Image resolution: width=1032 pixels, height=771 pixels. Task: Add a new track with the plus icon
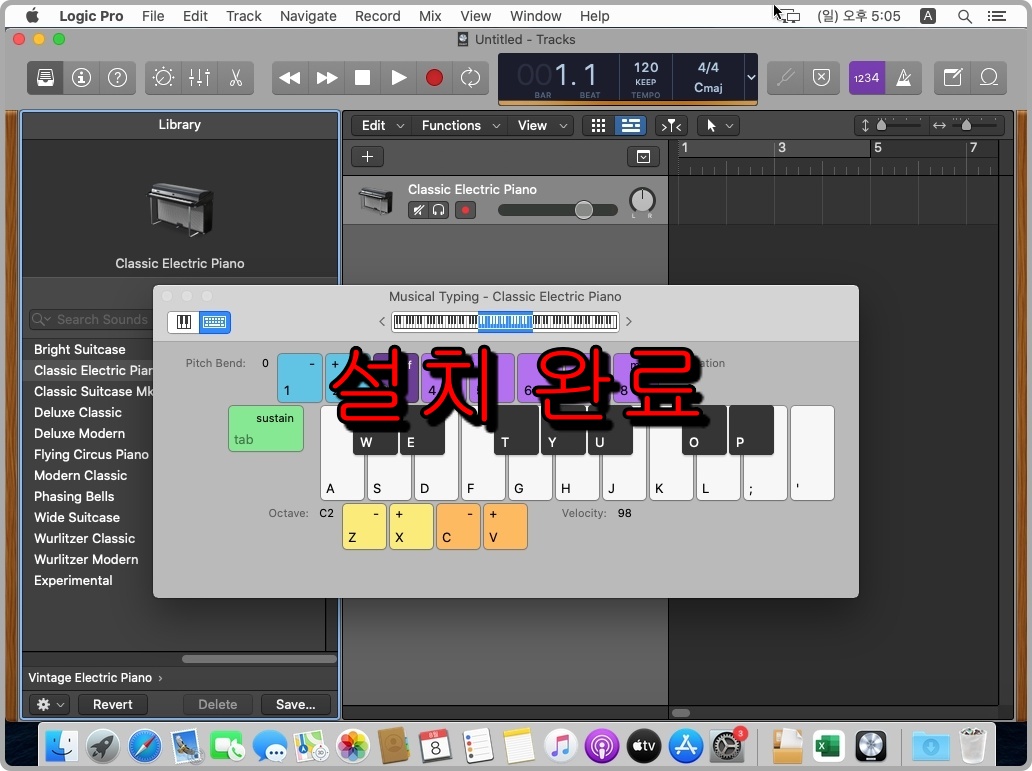(367, 156)
